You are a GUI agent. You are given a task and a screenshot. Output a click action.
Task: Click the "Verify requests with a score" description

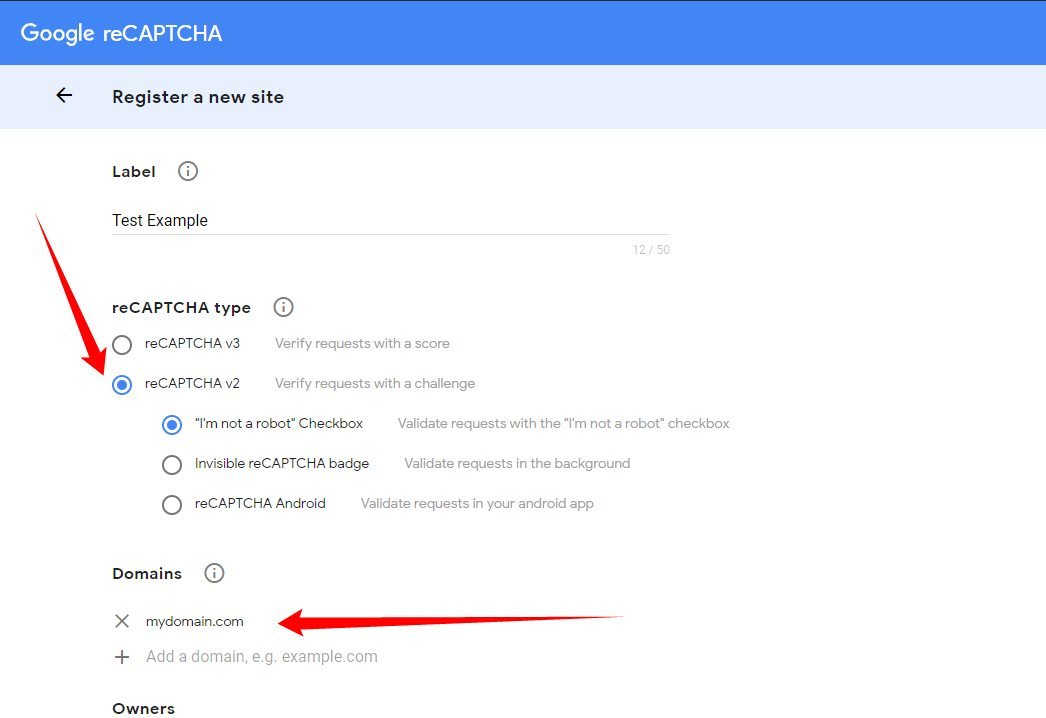(362, 343)
